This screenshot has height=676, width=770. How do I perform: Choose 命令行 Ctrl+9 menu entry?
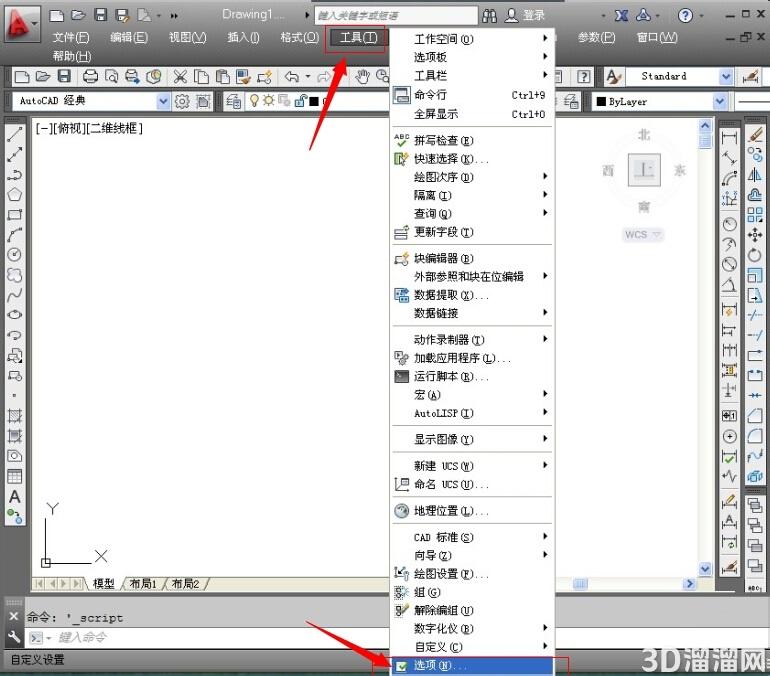click(x=472, y=95)
